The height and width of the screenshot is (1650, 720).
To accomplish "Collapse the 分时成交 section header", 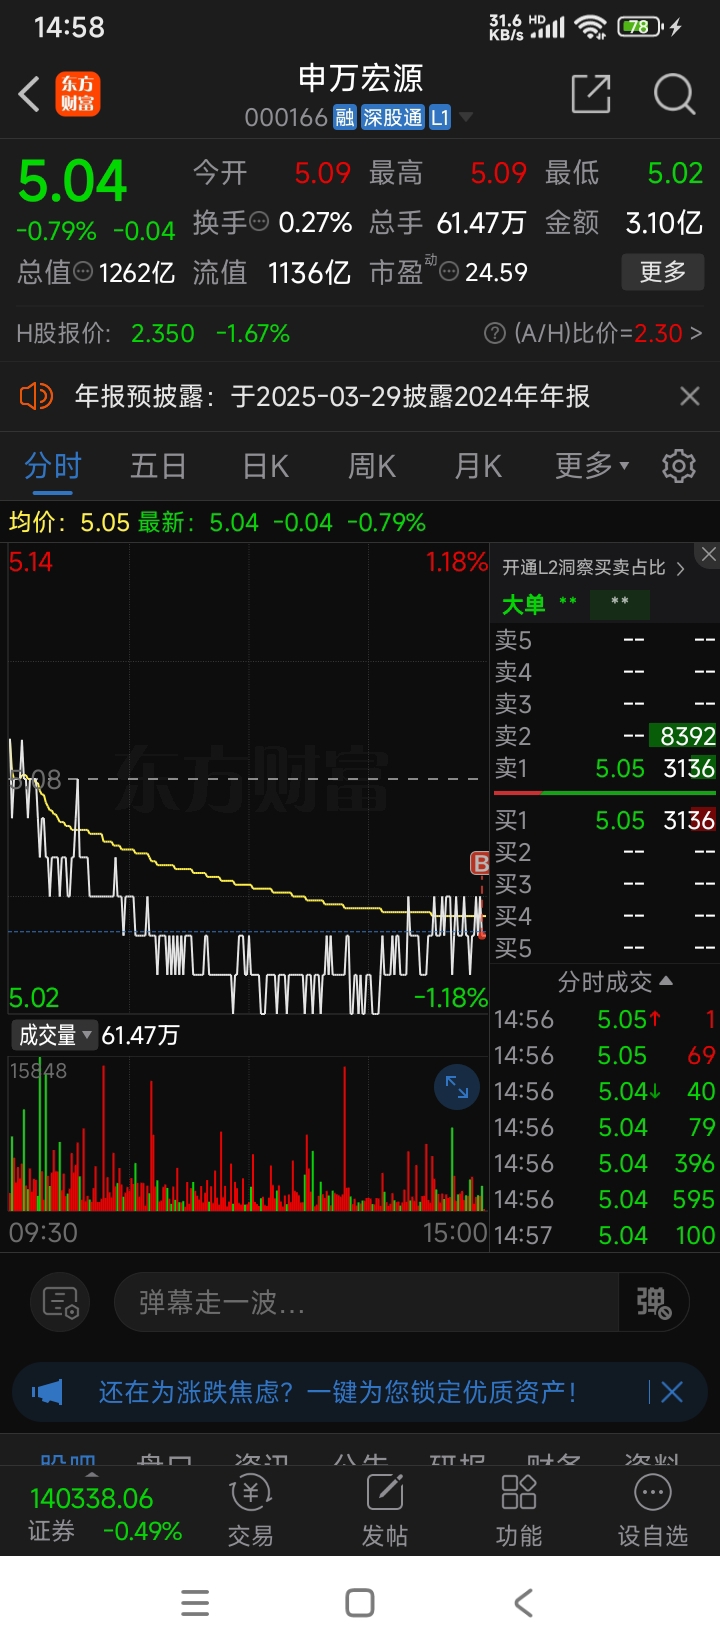I will click(614, 982).
